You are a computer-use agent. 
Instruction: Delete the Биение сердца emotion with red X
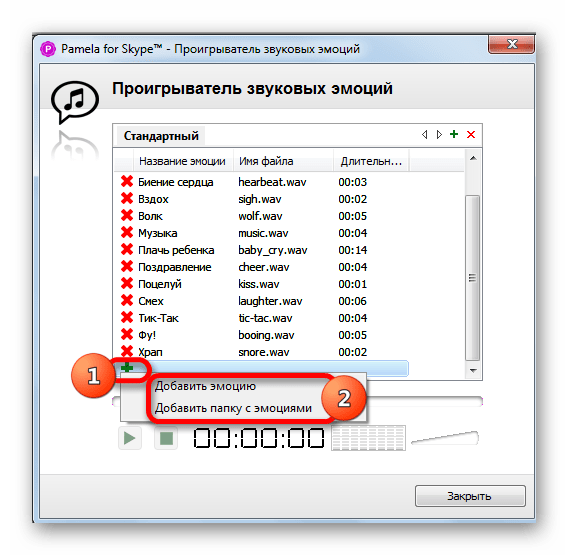click(127, 181)
